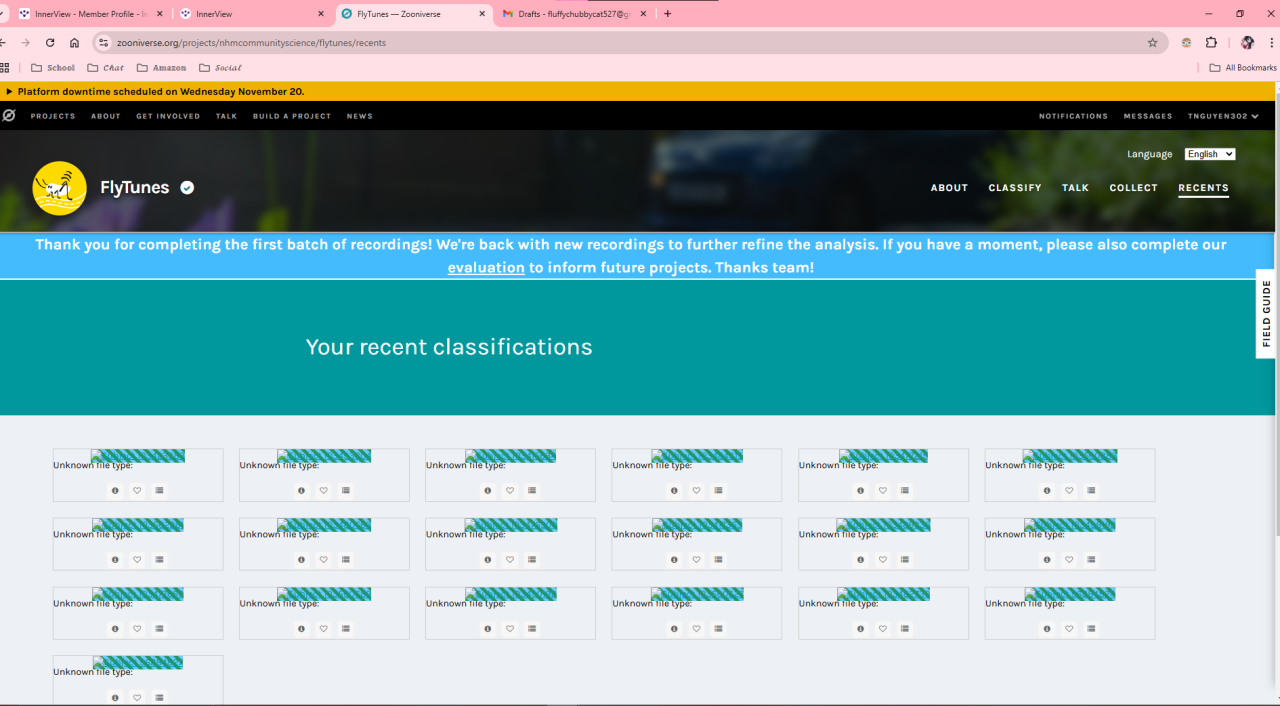Favorite the first card in the top row
1280x706 pixels.
click(x=137, y=490)
